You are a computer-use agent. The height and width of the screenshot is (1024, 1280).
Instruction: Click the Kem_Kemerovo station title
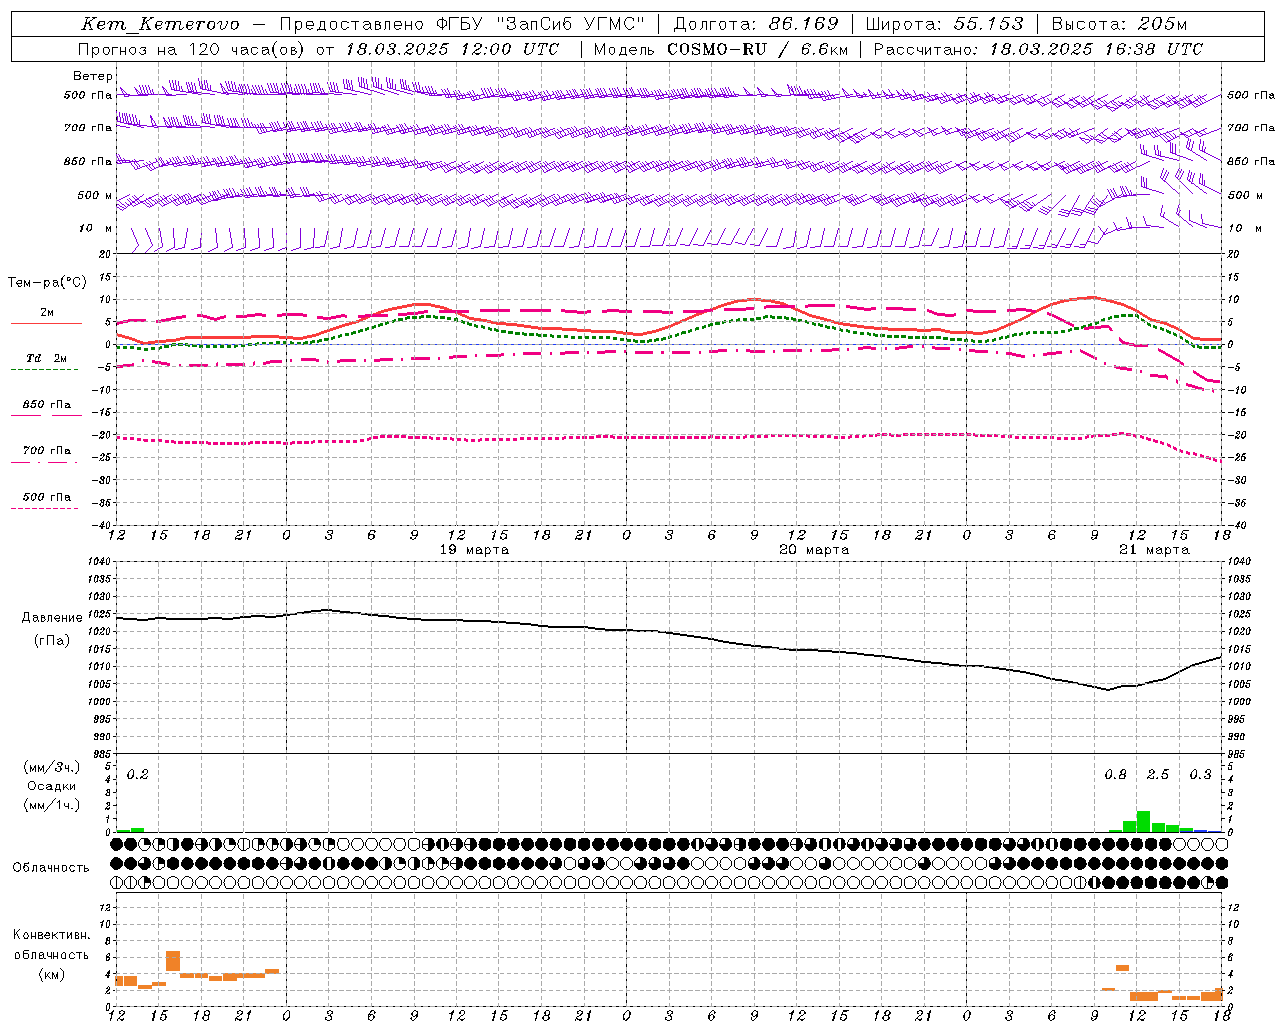pyautogui.click(x=160, y=24)
